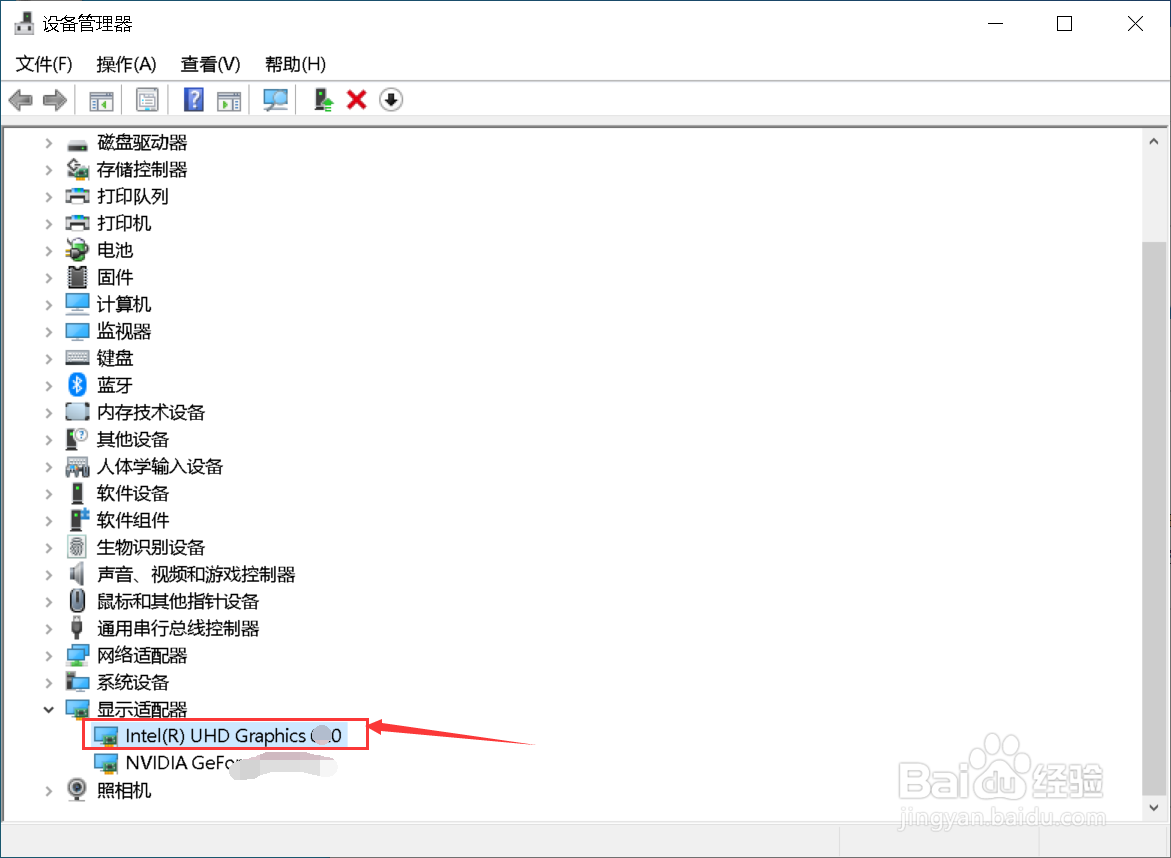Click the 打印队列 printer icon
This screenshot has height=858, width=1171.
[x=77, y=196]
